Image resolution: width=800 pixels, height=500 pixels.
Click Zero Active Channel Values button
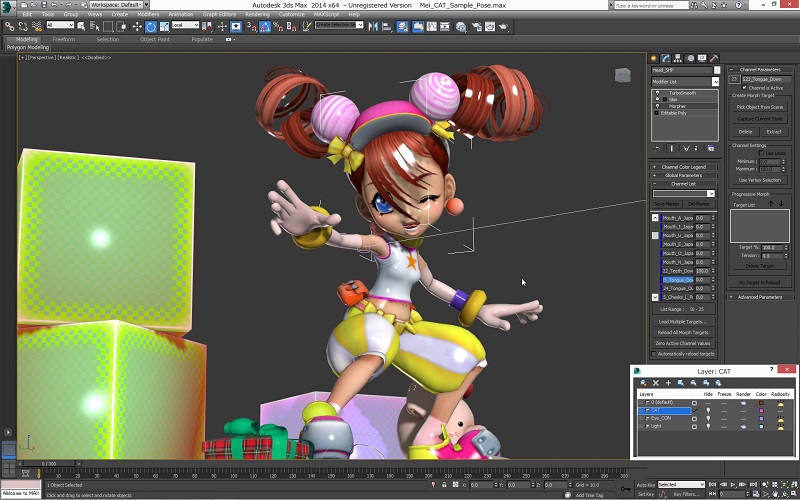coord(683,343)
